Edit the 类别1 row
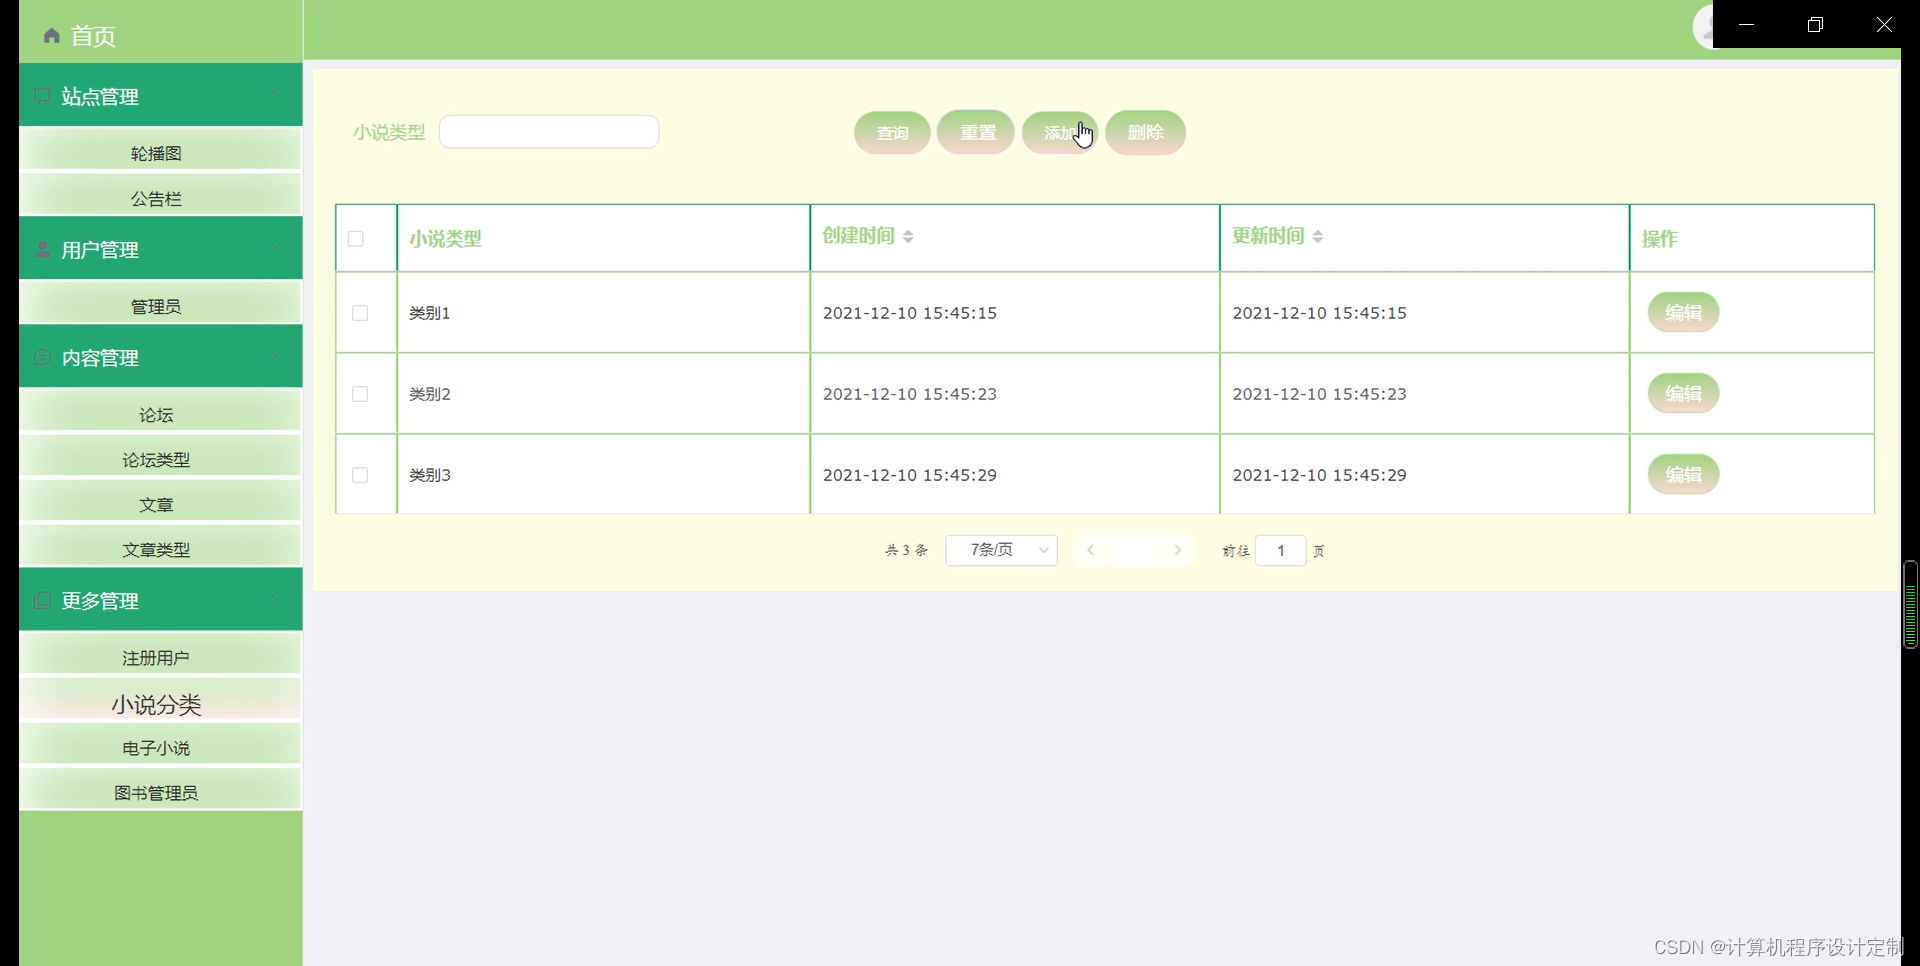Image resolution: width=1920 pixels, height=966 pixels. pos(1683,312)
